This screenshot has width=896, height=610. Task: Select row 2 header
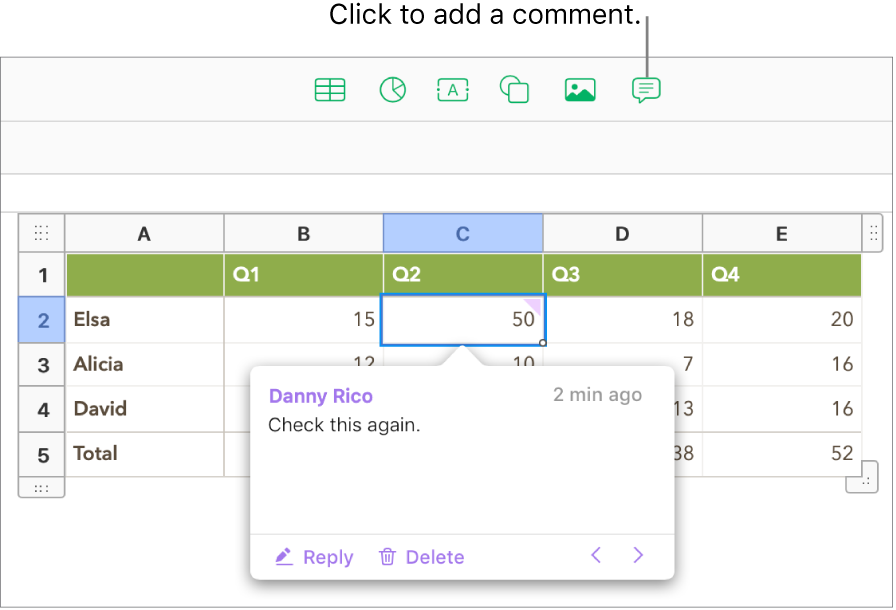click(x=42, y=320)
